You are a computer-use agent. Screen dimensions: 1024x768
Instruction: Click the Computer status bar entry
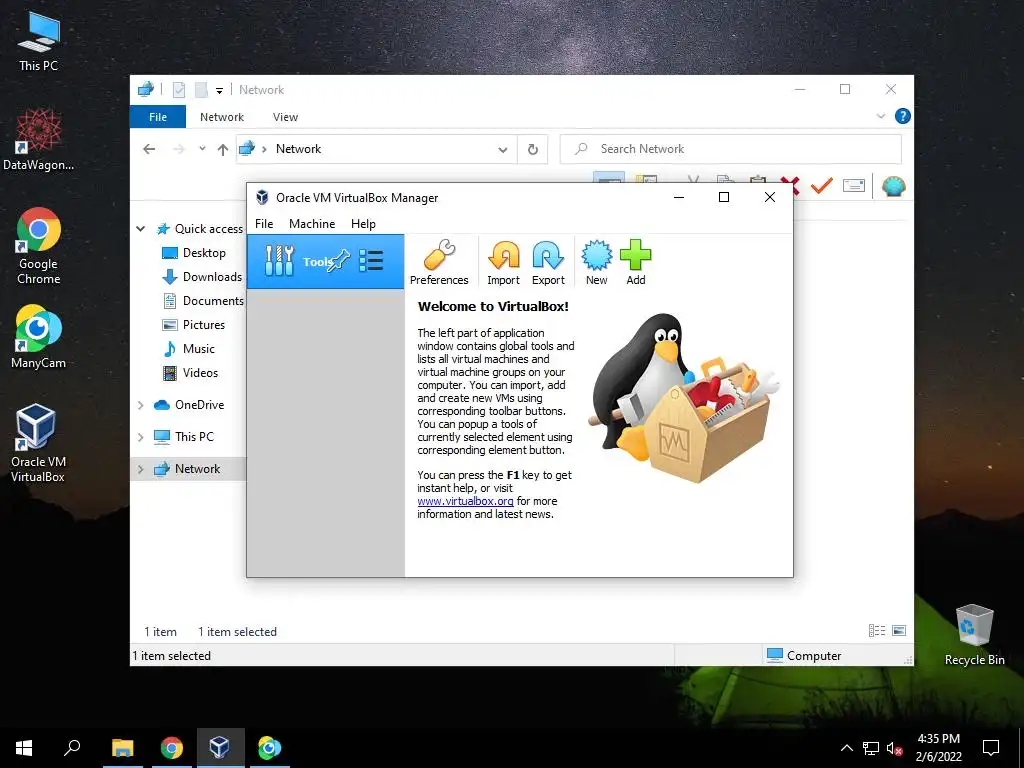[804, 655]
